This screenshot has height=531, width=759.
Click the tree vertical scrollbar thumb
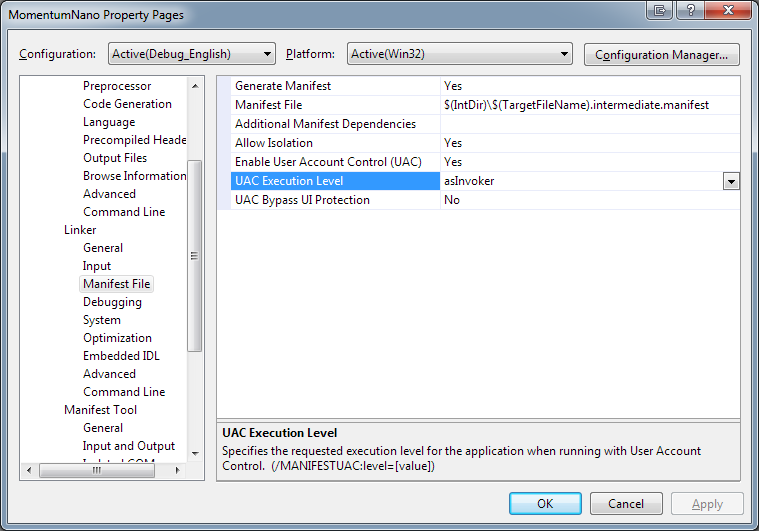point(195,256)
